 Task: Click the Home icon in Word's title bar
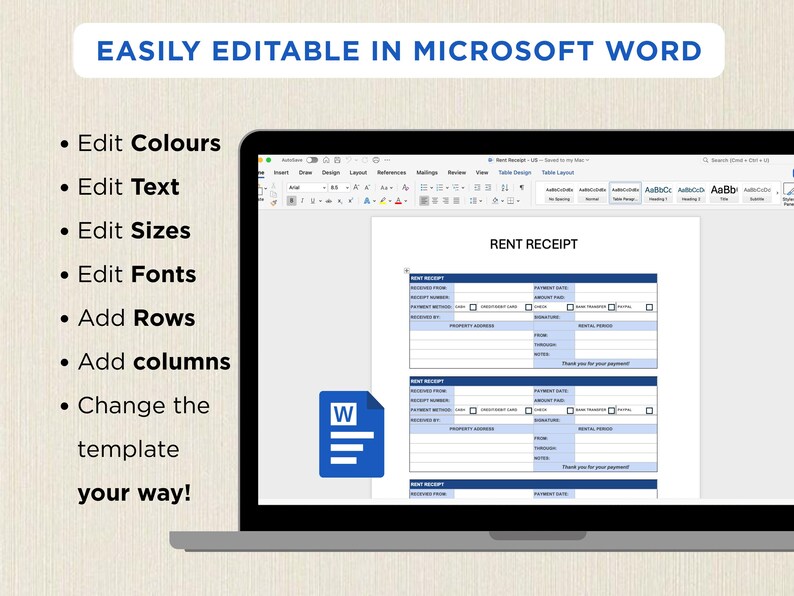[326, 160]
